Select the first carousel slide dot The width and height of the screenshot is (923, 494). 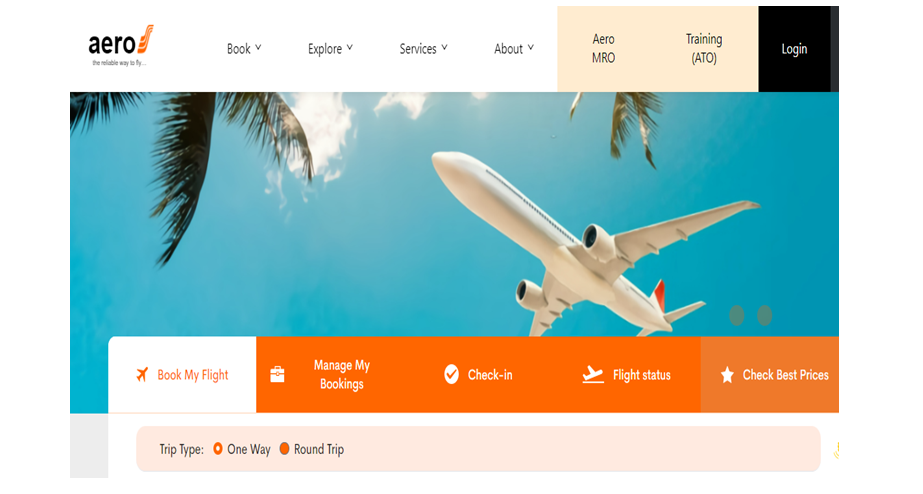pos(736,316)
